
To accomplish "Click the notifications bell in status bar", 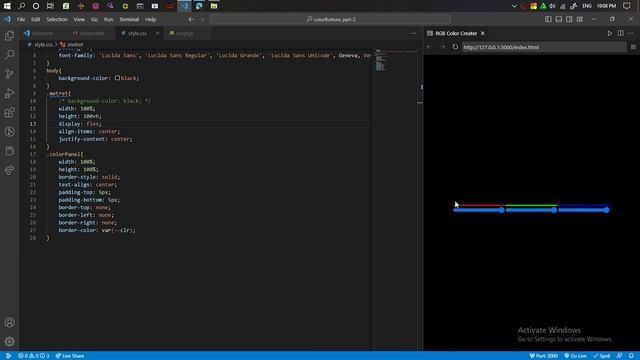I will 631,356.
